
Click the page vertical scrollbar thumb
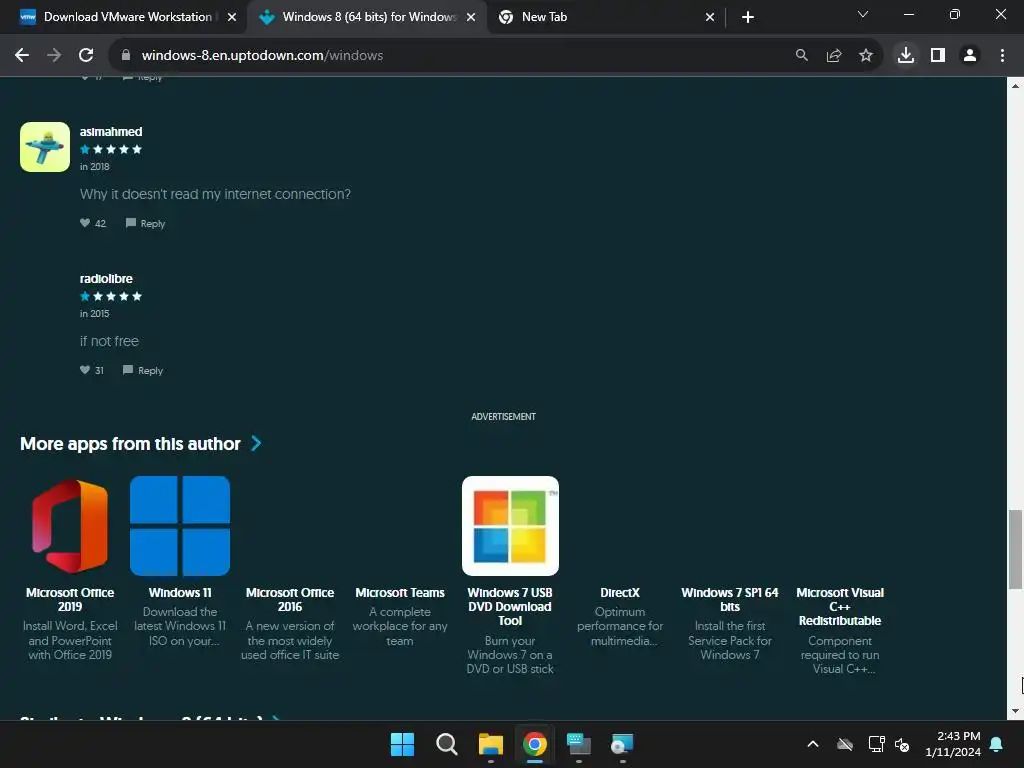pyautogui.click(x=1015, y=549)
